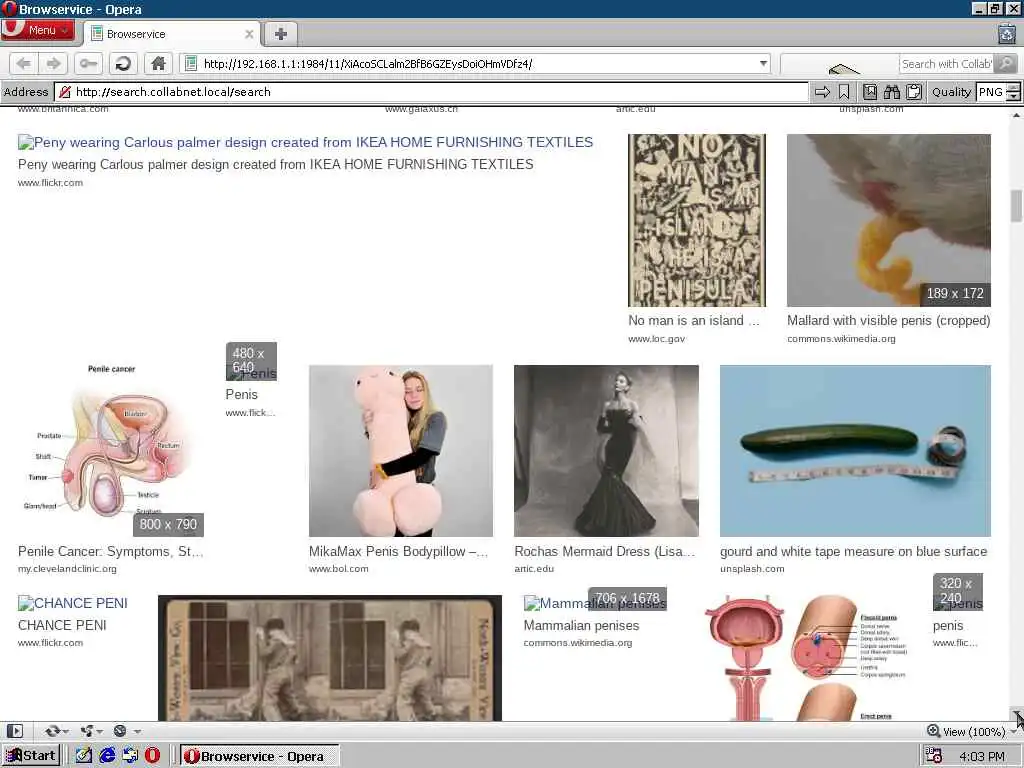Toggle the Opera panel sidebar button
The height and width of the screenshot is (768, 1024).
(14, 731)
